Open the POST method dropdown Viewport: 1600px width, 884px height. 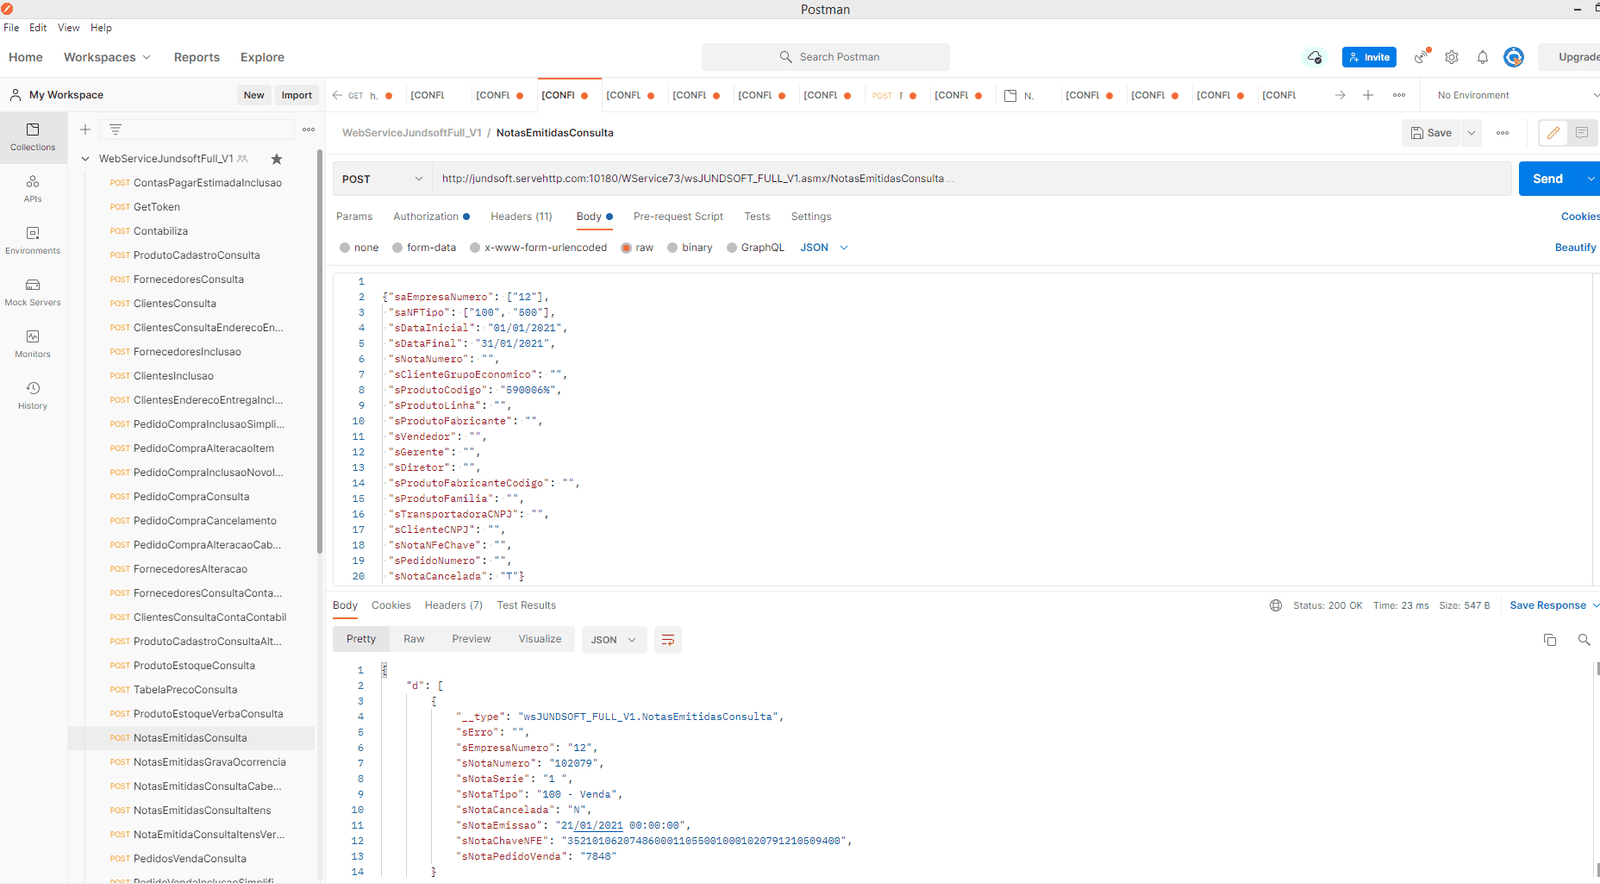[x=382, y=179]
